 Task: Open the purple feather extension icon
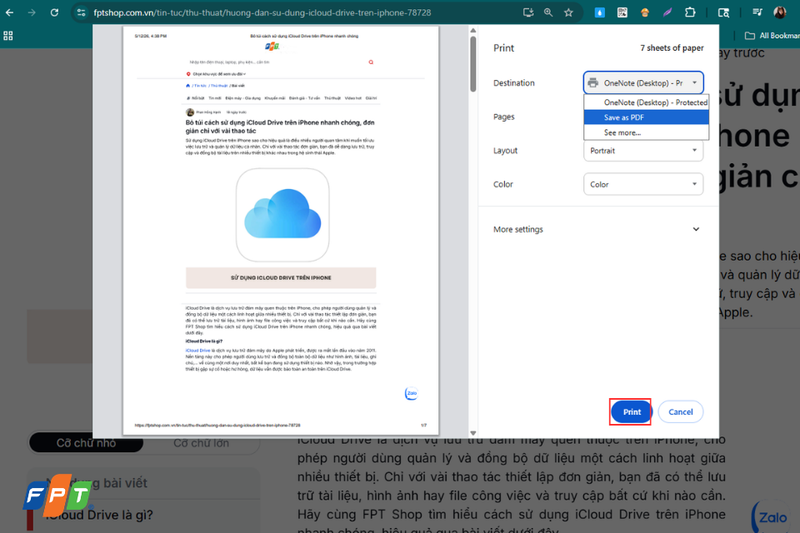[x=667, y=12]
